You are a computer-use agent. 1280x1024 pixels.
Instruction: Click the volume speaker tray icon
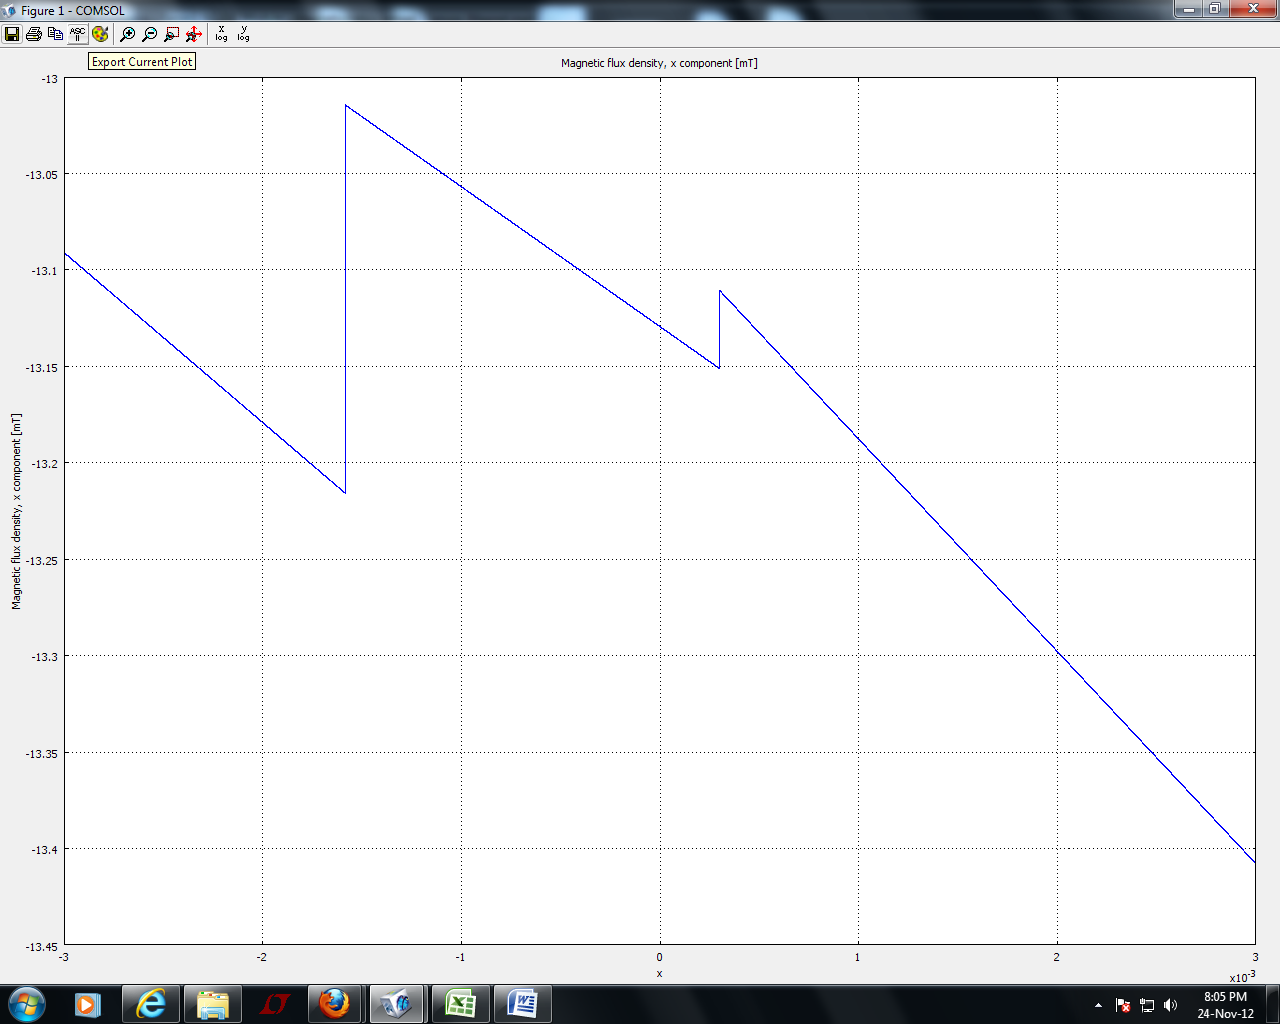coord(1171,1005)
